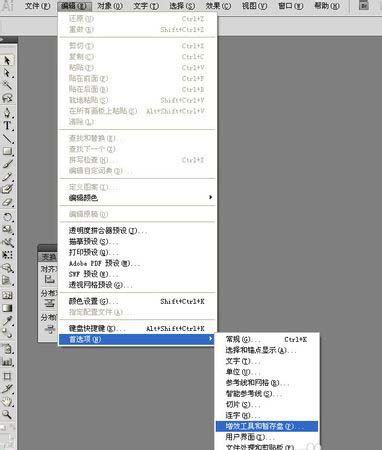Select the Eyedropper tool
Viewport: 382px width, 450px height.
coord(7,320)
